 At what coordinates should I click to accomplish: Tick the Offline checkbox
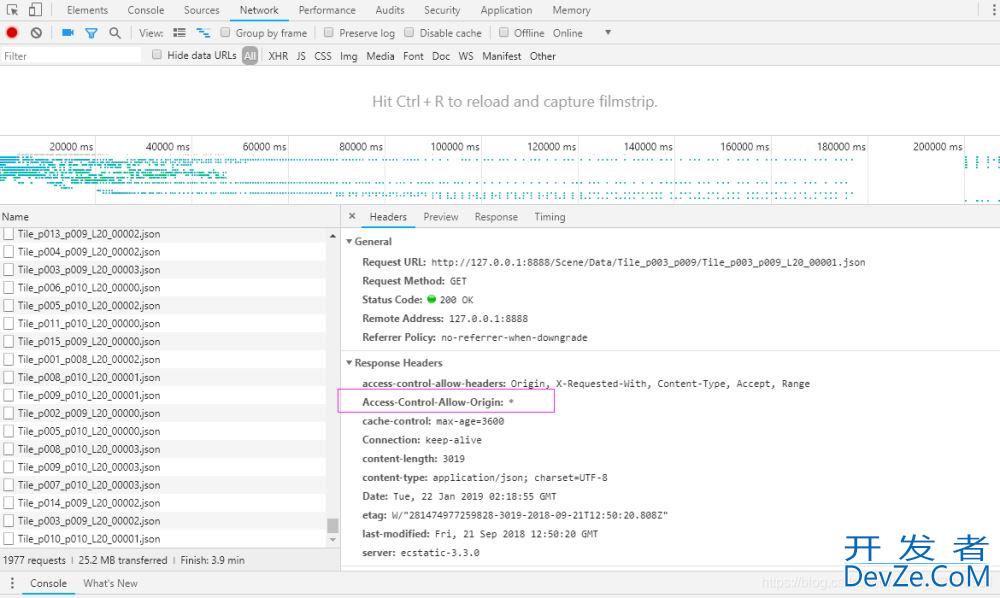tap(503, 33)
